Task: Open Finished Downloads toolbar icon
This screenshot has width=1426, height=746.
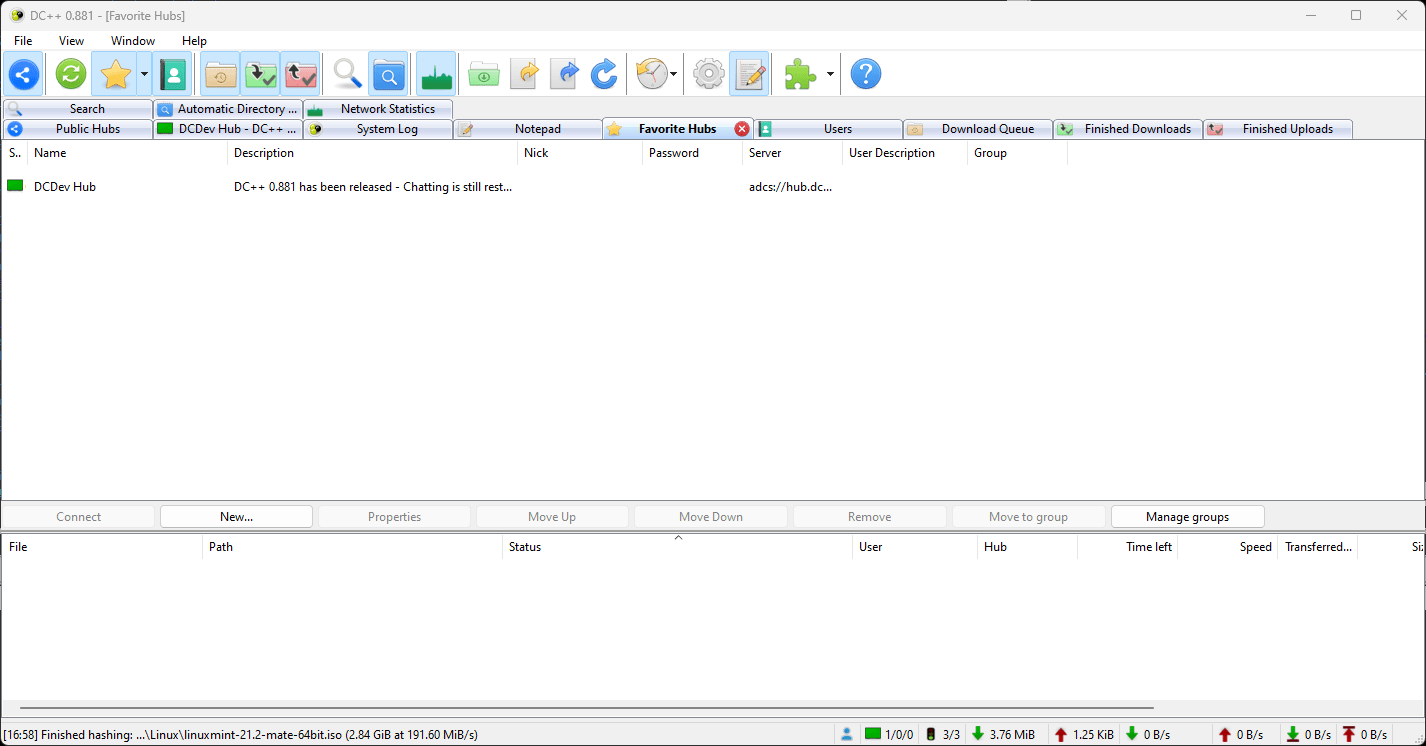Action: click(x=260, y=74)
